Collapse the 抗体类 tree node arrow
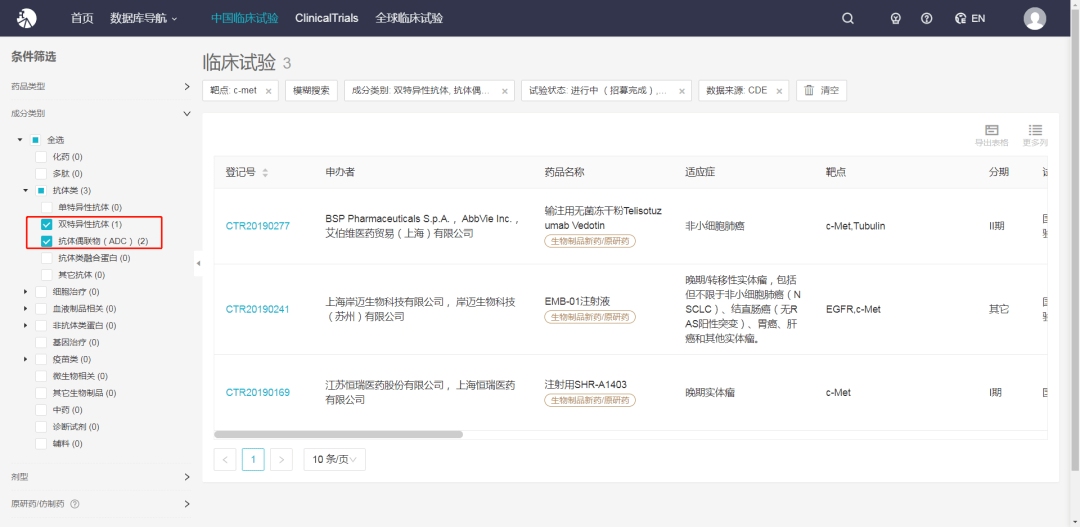The height and width of the screenshot is (527, 1080). (x=25, y=190)
